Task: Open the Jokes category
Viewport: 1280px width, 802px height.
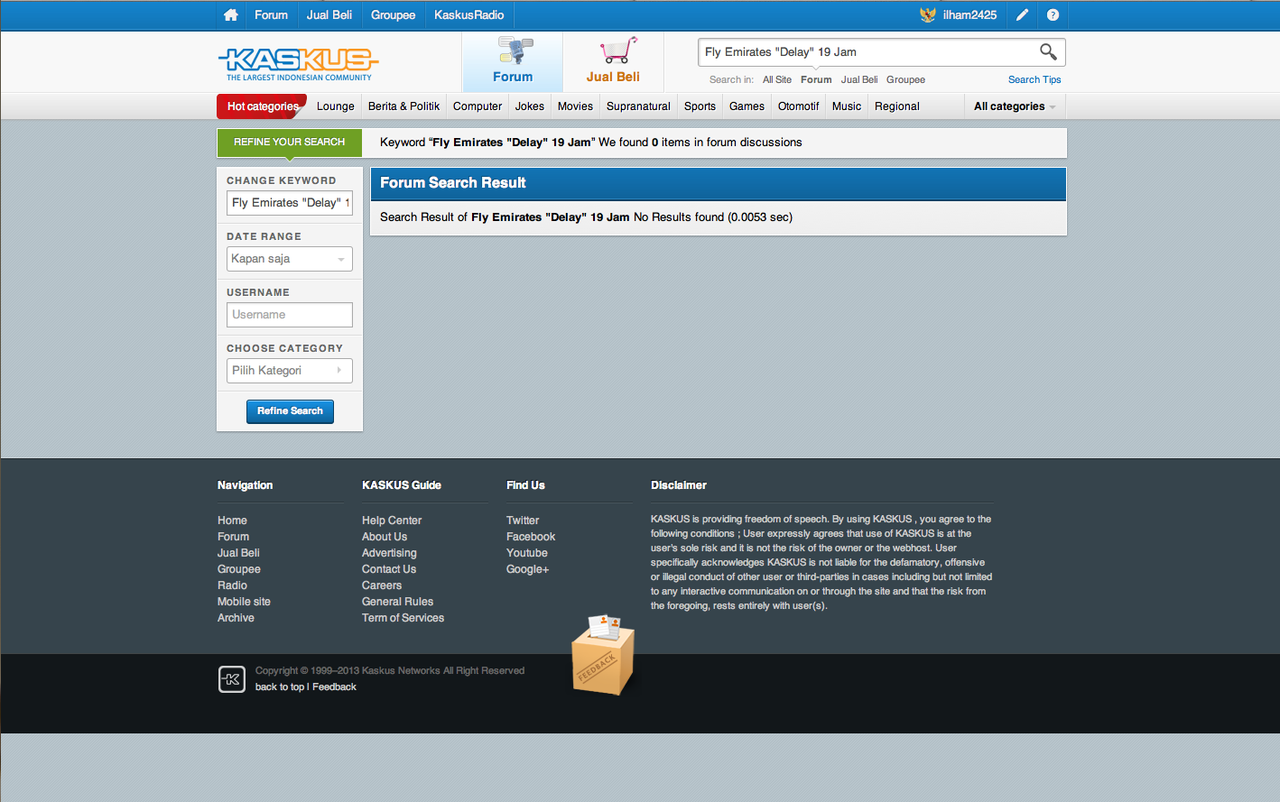Action: [x=530, y=106]
